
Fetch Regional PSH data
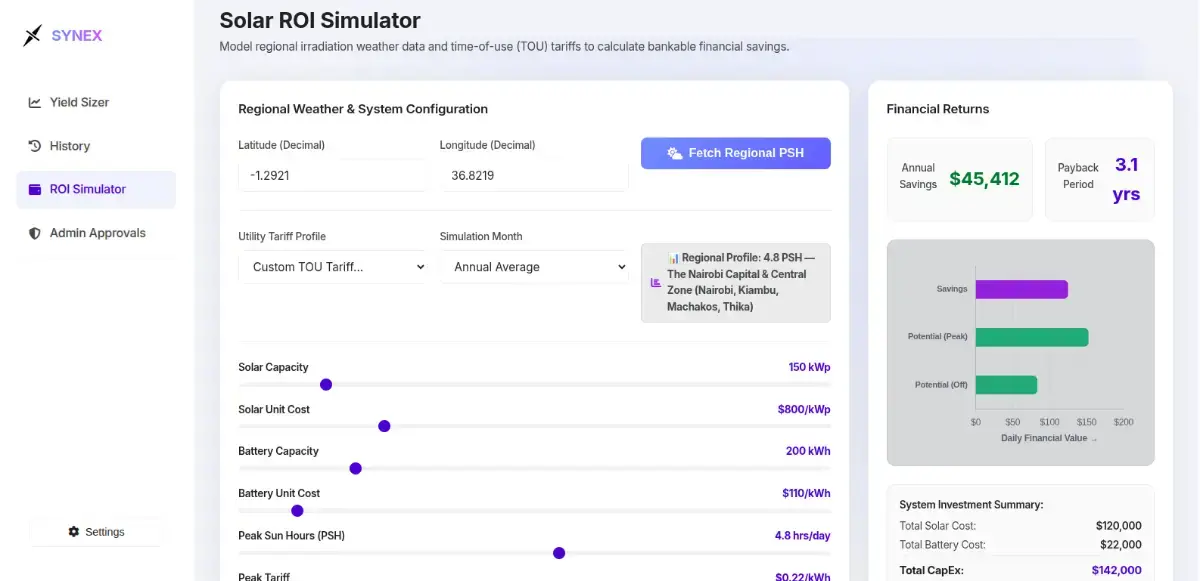736,153
